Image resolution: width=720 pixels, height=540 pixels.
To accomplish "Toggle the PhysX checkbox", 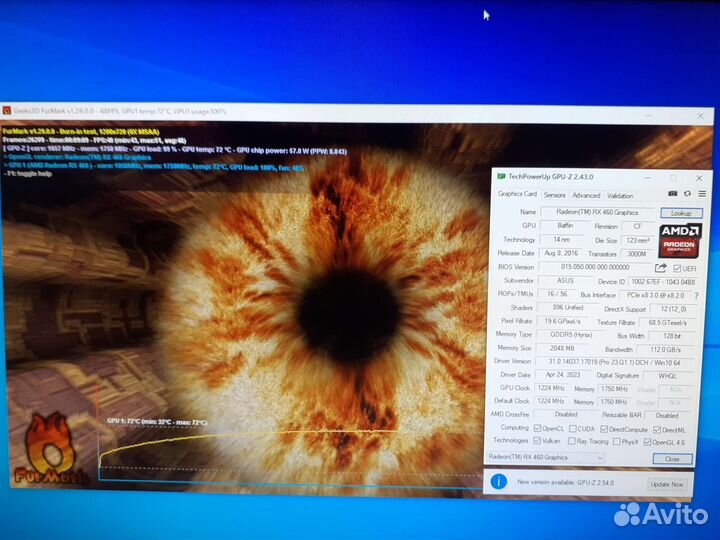I will click(617, 441).
